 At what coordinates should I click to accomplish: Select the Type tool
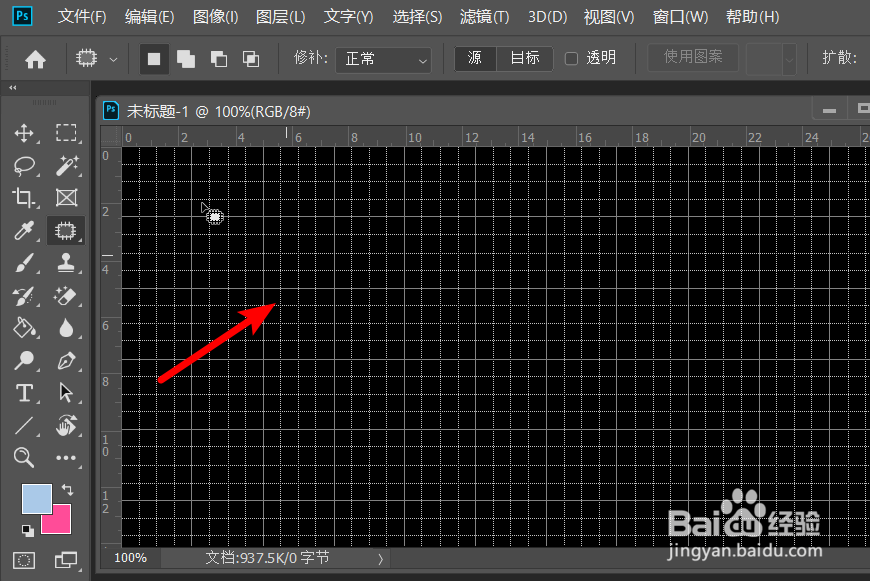24,393
